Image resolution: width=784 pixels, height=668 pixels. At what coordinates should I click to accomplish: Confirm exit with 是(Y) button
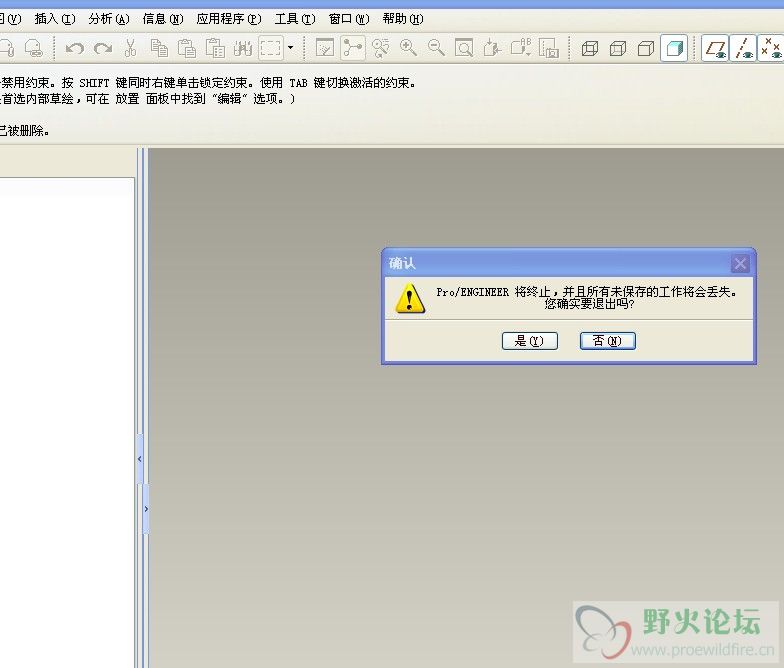click(x=530, y=341)
